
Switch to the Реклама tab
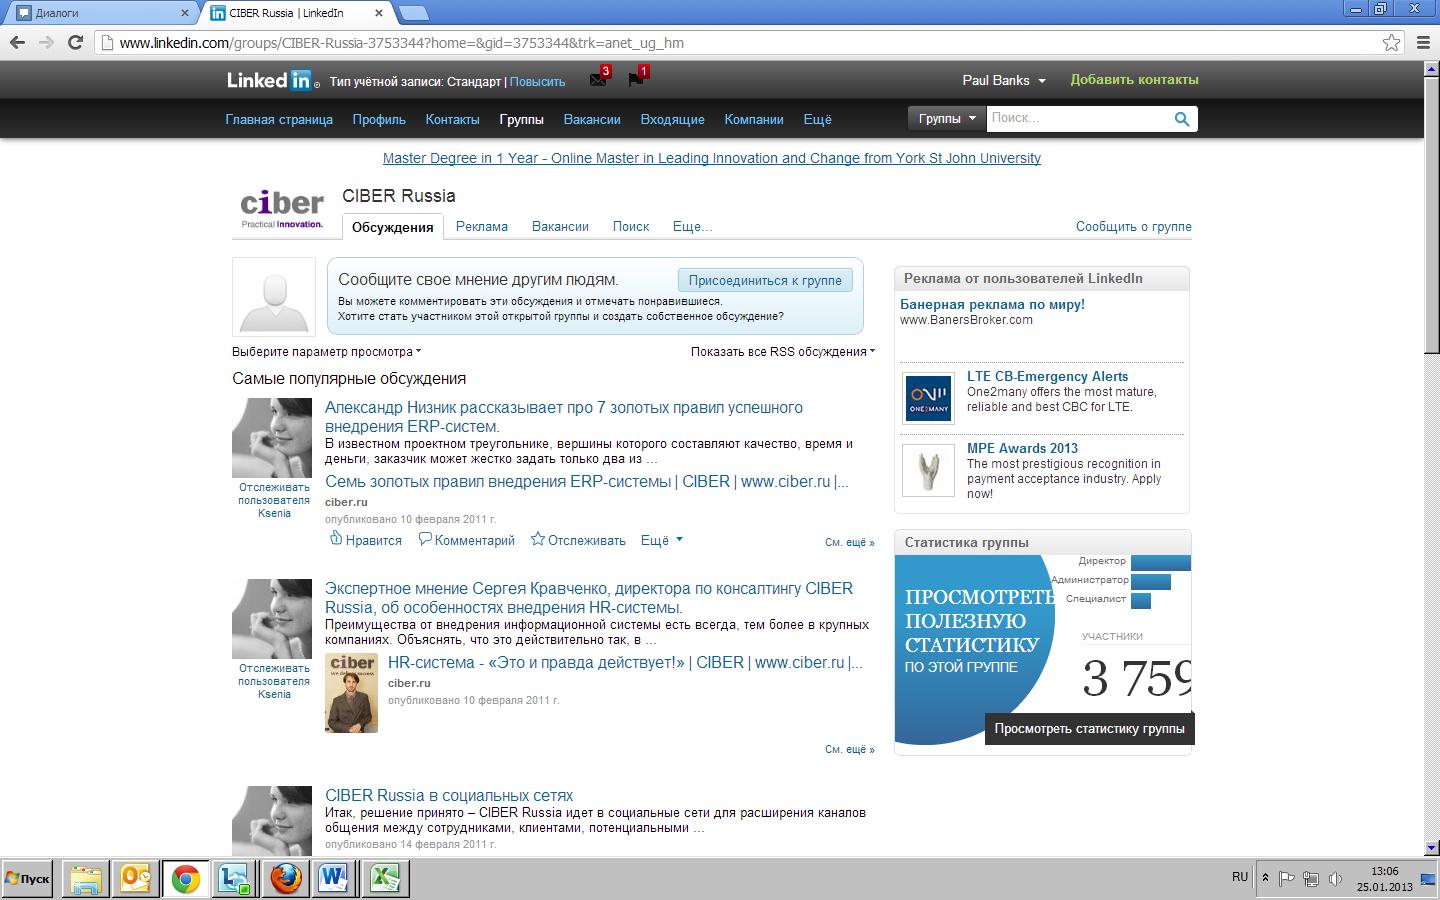click(x=482, y=226)
